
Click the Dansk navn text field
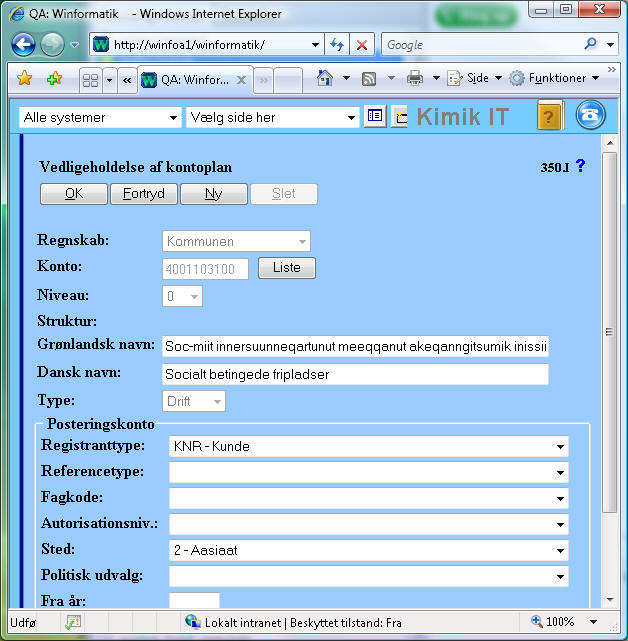click(355, 374)
